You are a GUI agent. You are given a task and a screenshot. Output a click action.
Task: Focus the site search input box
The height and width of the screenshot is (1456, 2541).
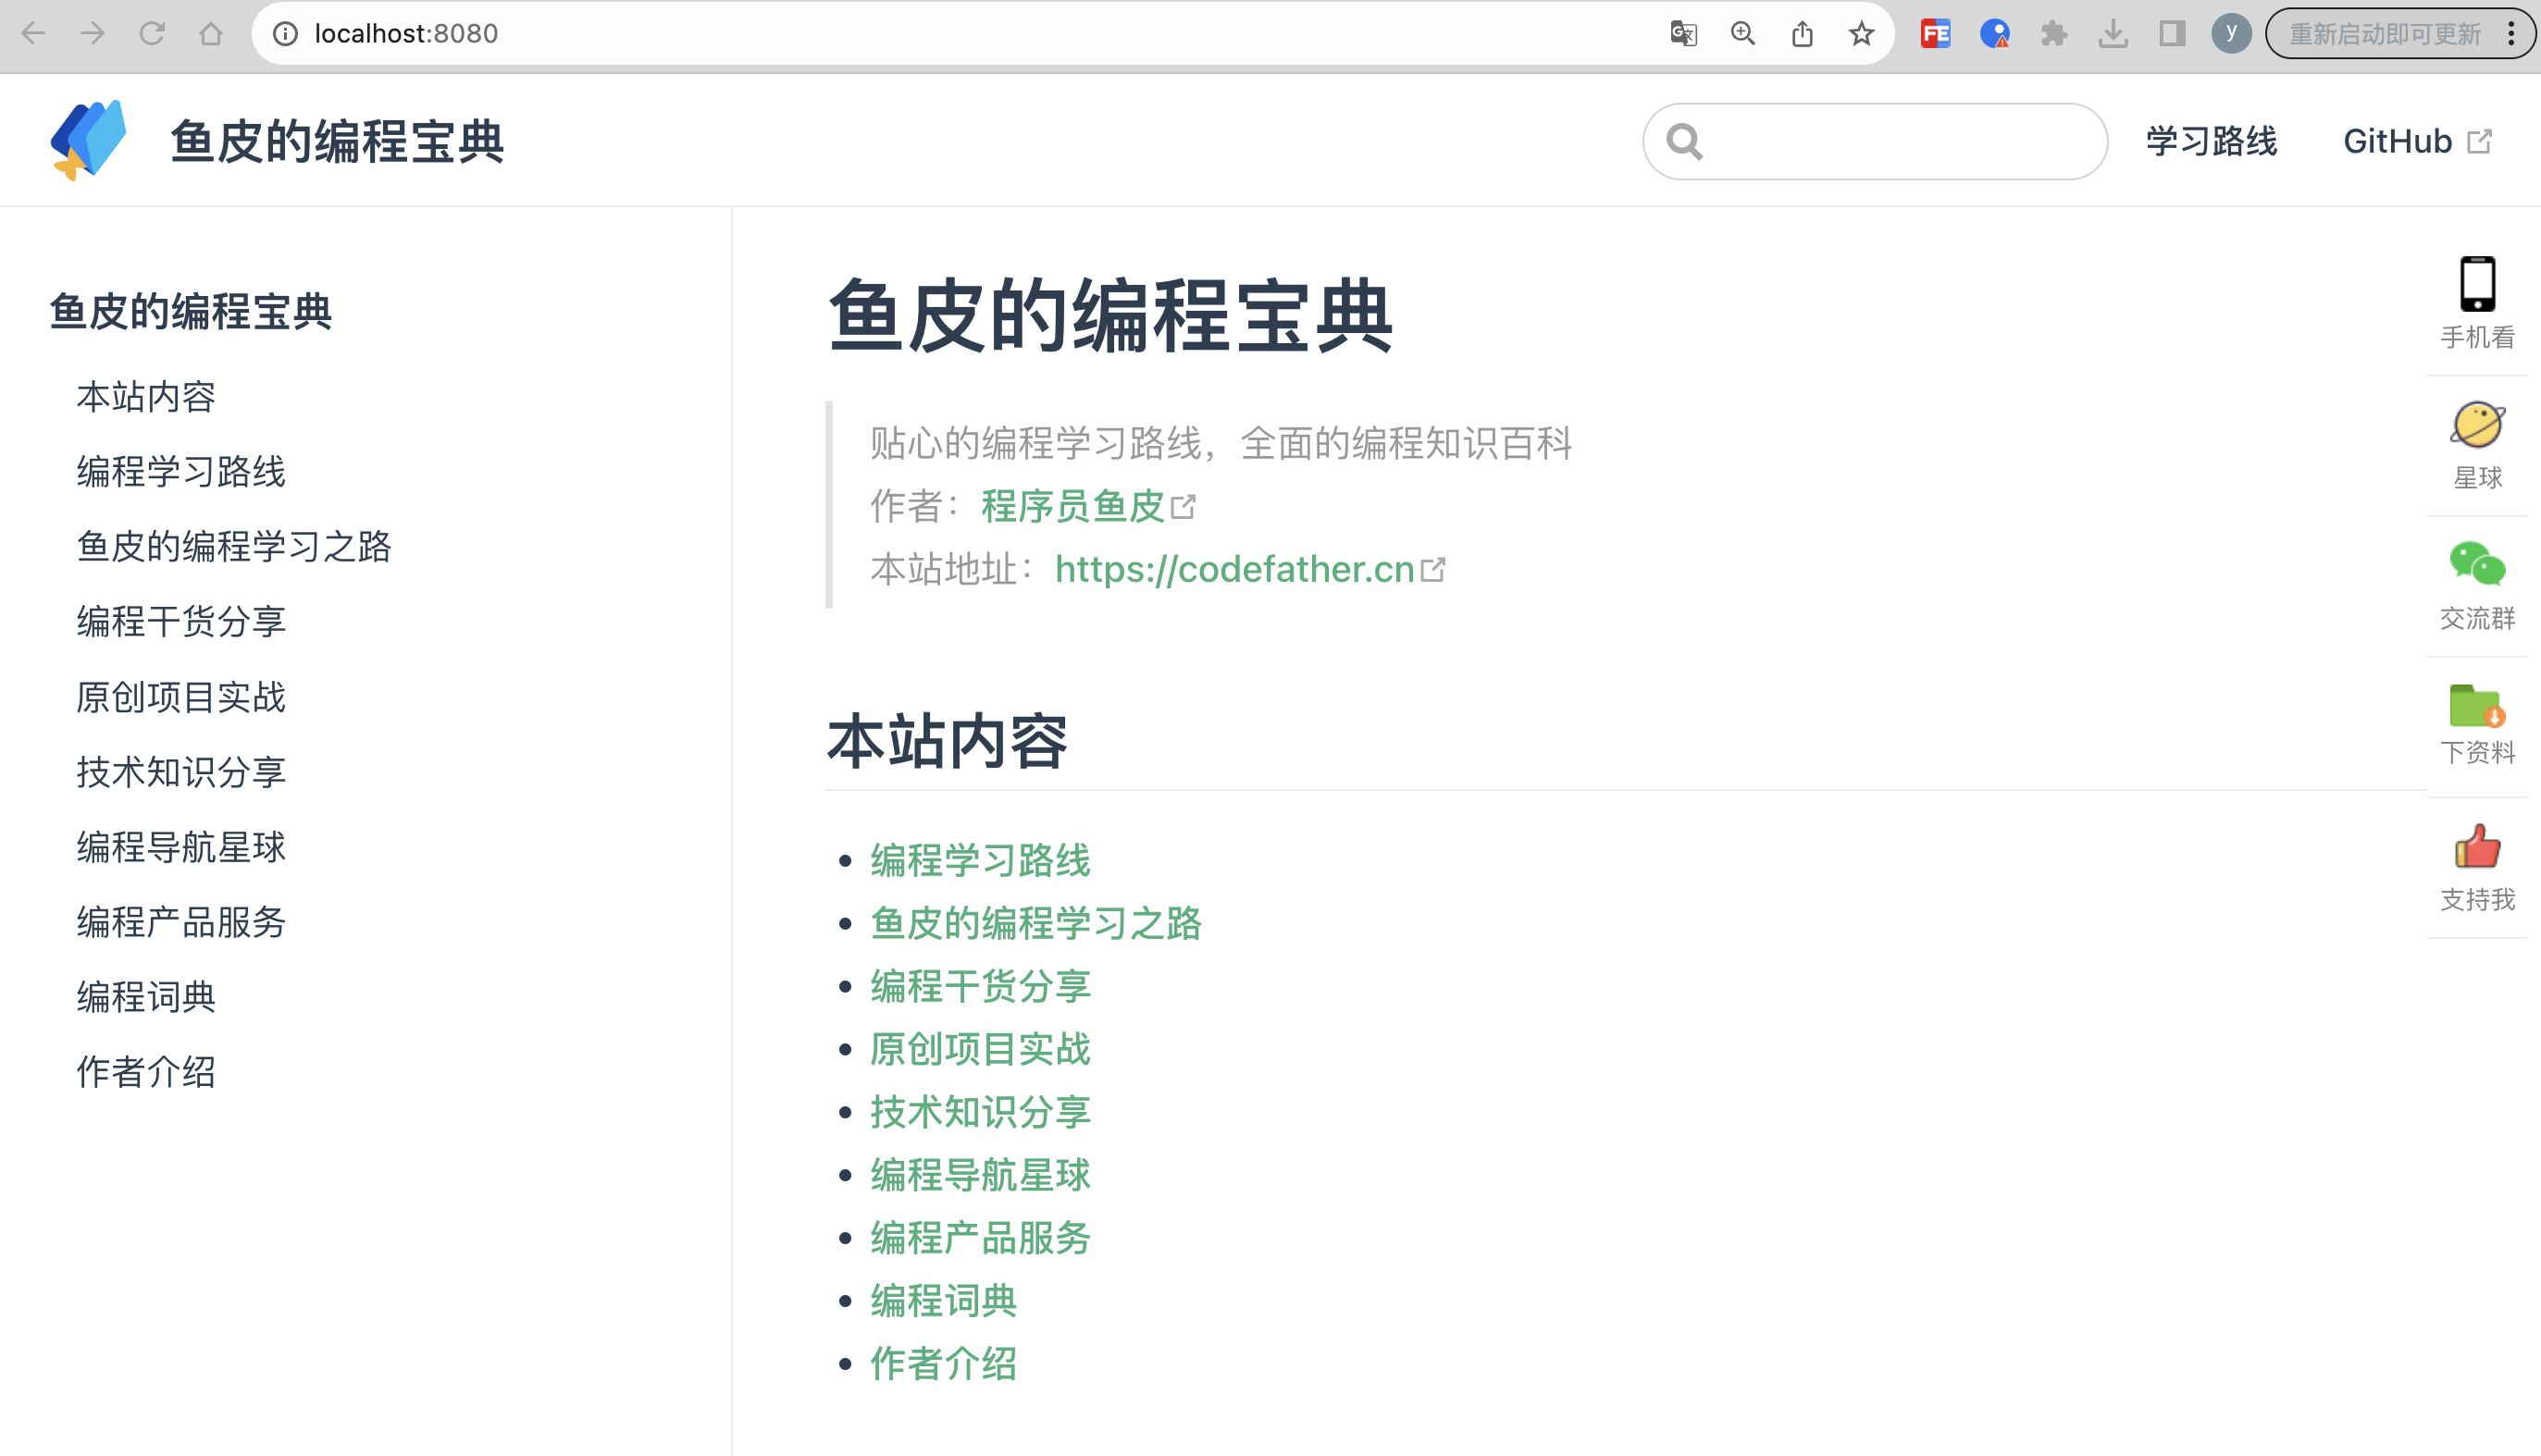(1890, 141)
